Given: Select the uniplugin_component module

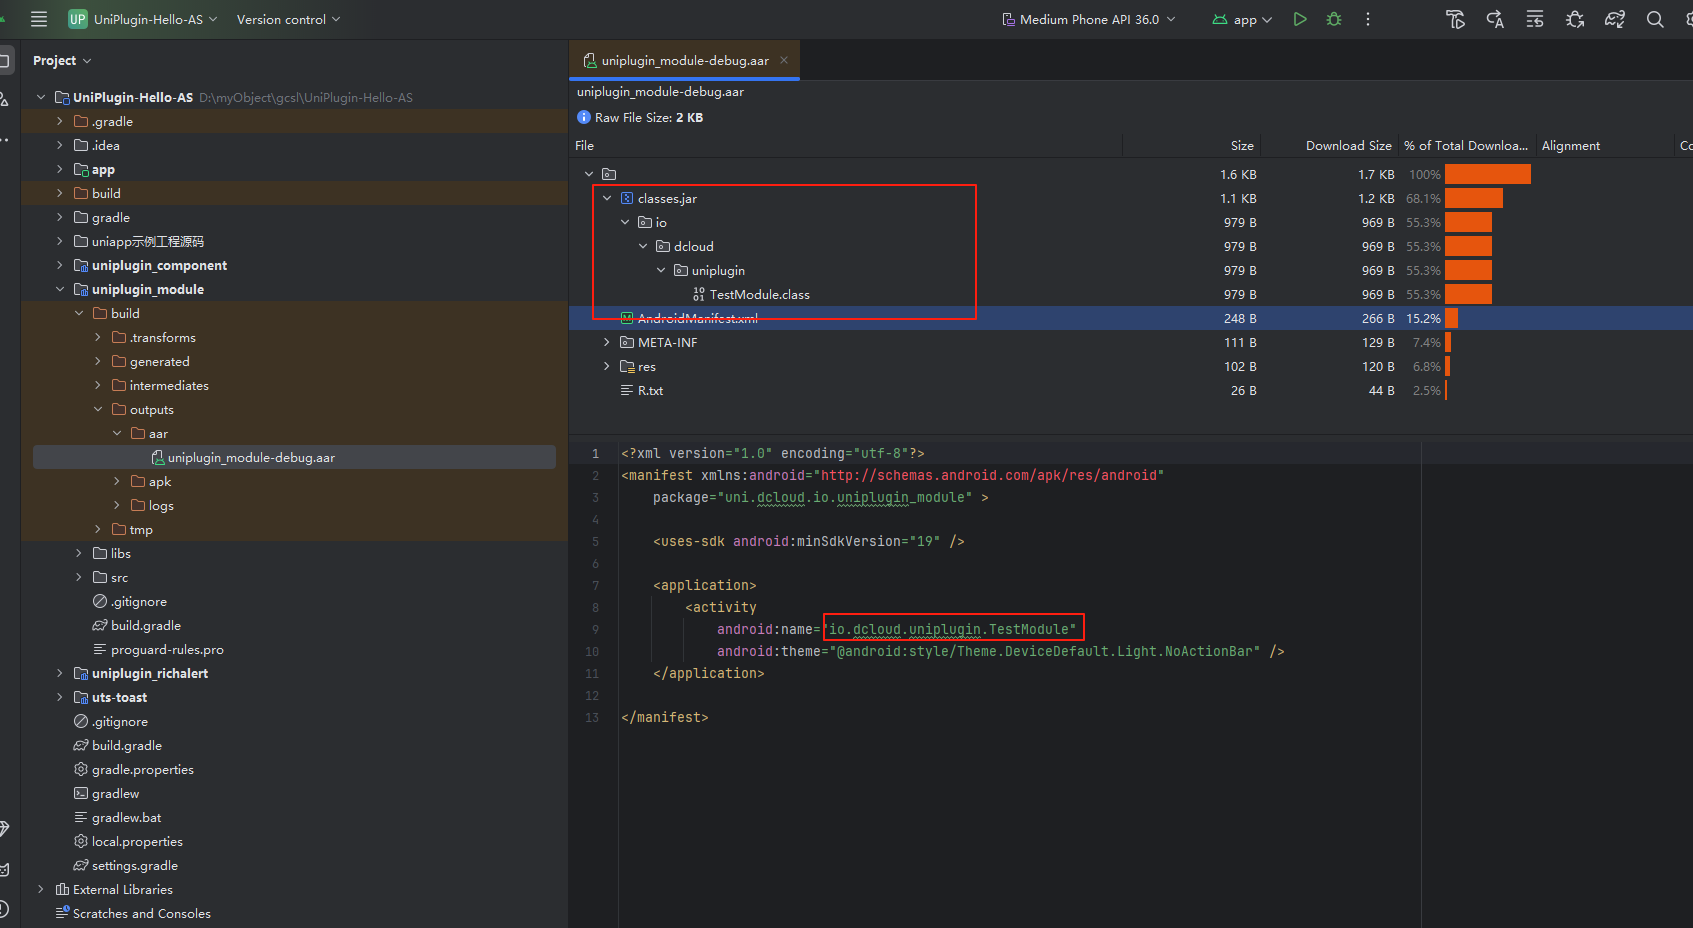Looking at the screenshot, I should click(159, 265).
